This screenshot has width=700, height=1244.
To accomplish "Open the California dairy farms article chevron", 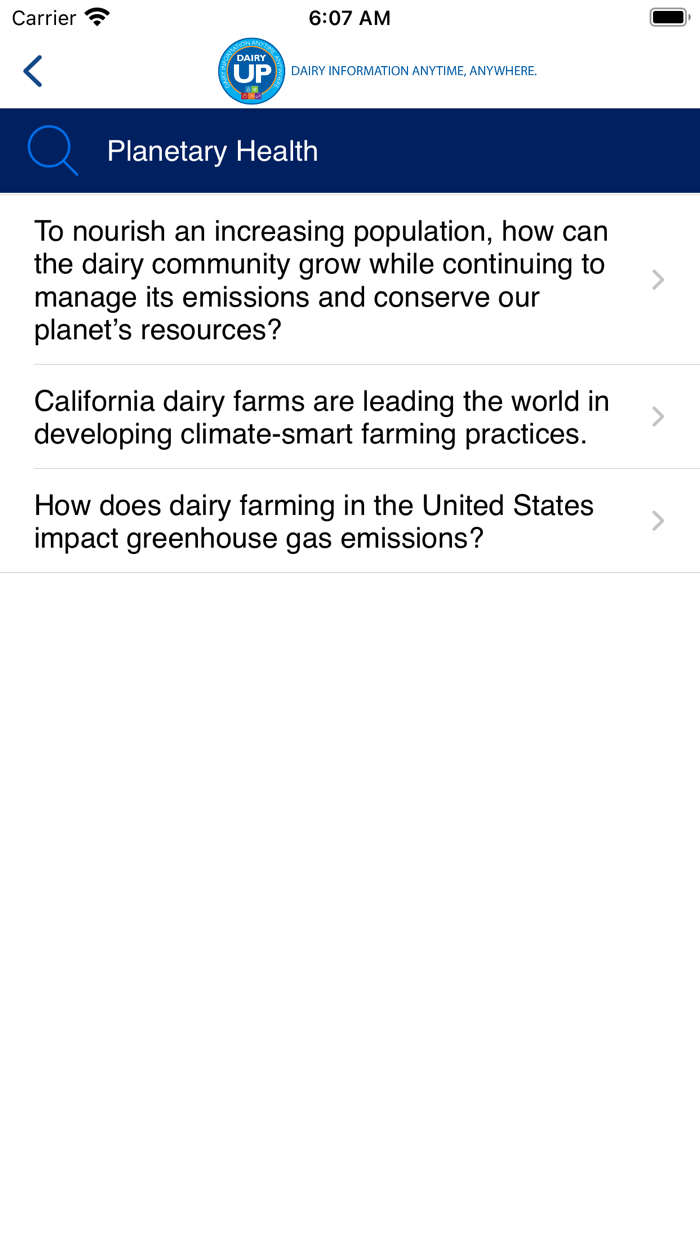I will point(657,416).
